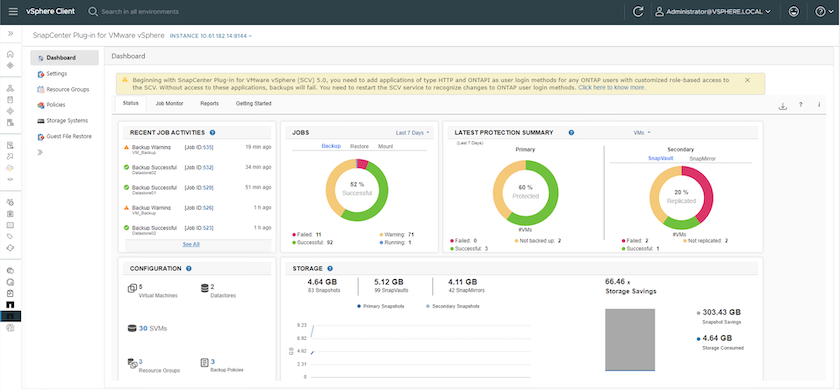This screenshot has height=390, width=840.
Task: Open the 3 Backup Policies count link
Action: coord(212,362)
